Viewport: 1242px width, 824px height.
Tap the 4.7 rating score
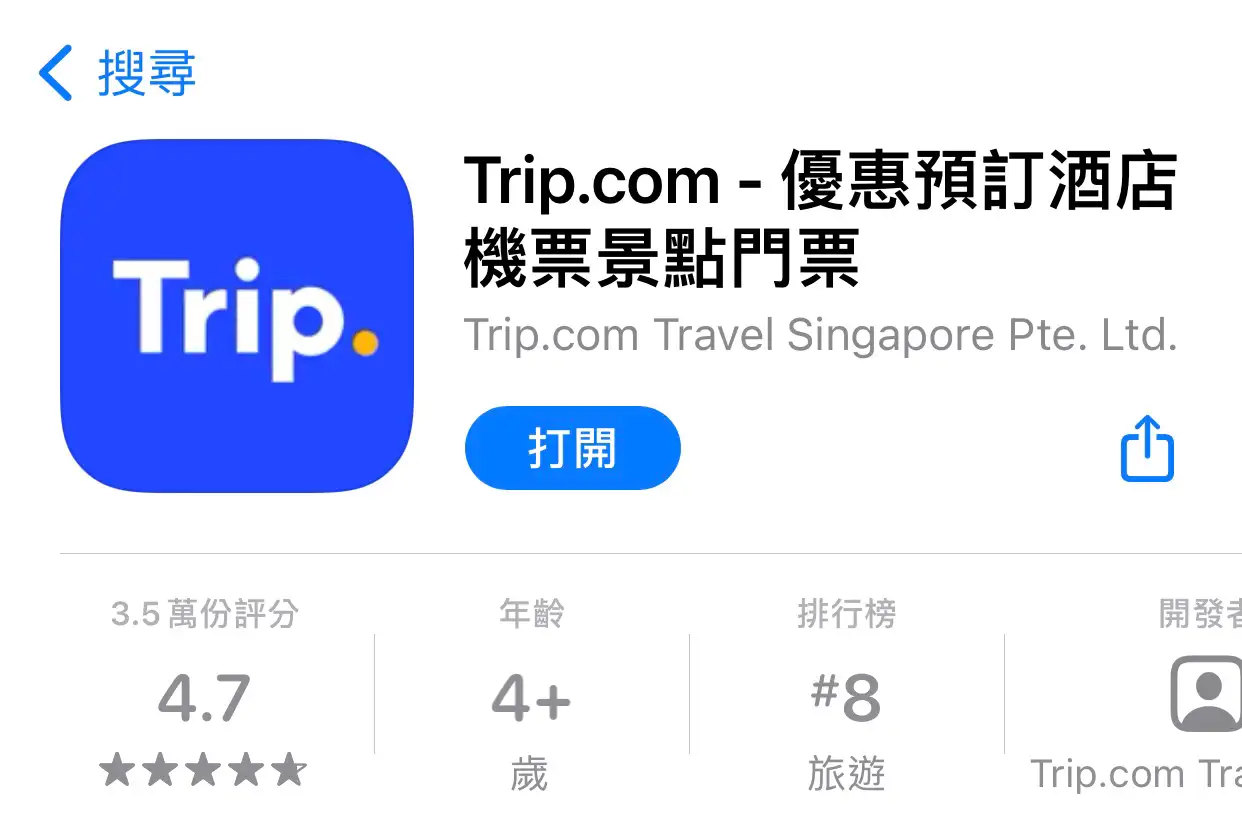point(204,698)
